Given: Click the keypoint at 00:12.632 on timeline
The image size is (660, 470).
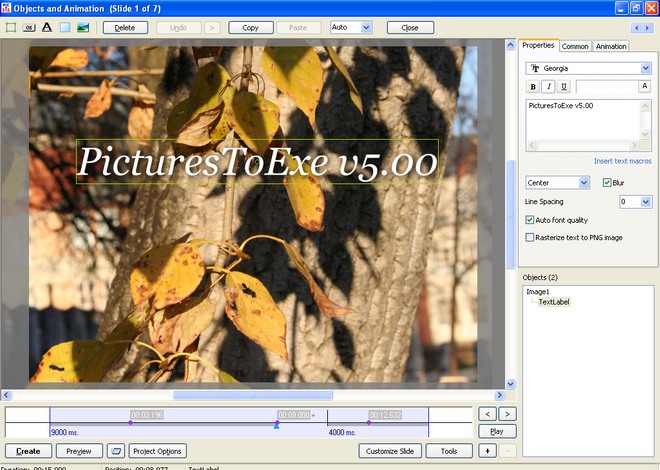Looking at the screenshot, I should pyautogui.click(x=369, y=422).
